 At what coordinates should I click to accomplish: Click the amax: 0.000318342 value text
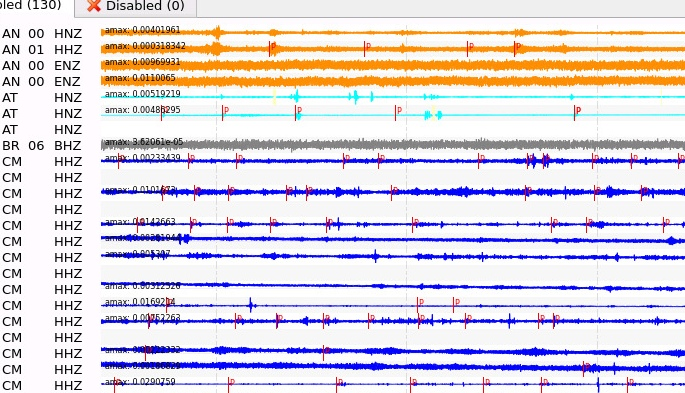145,46
